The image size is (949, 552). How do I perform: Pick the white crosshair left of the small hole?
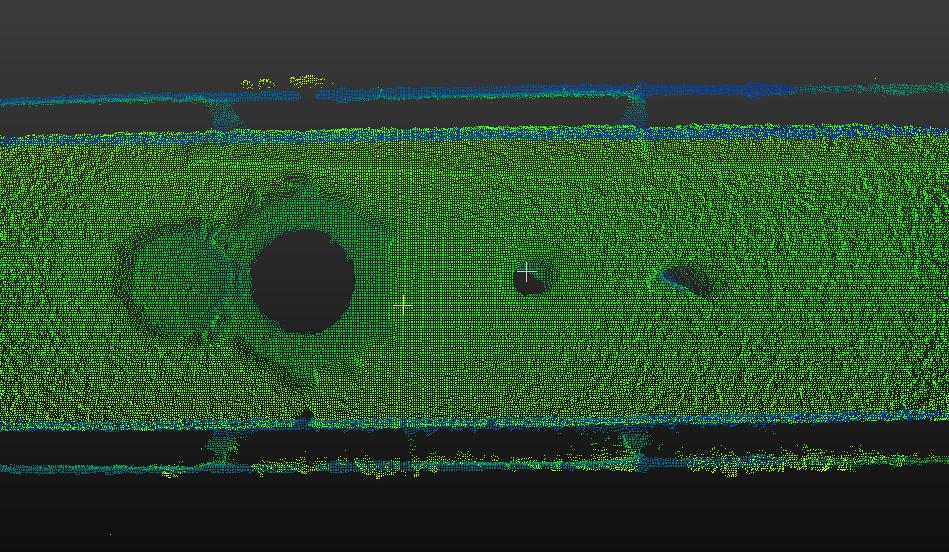(402, 304)
